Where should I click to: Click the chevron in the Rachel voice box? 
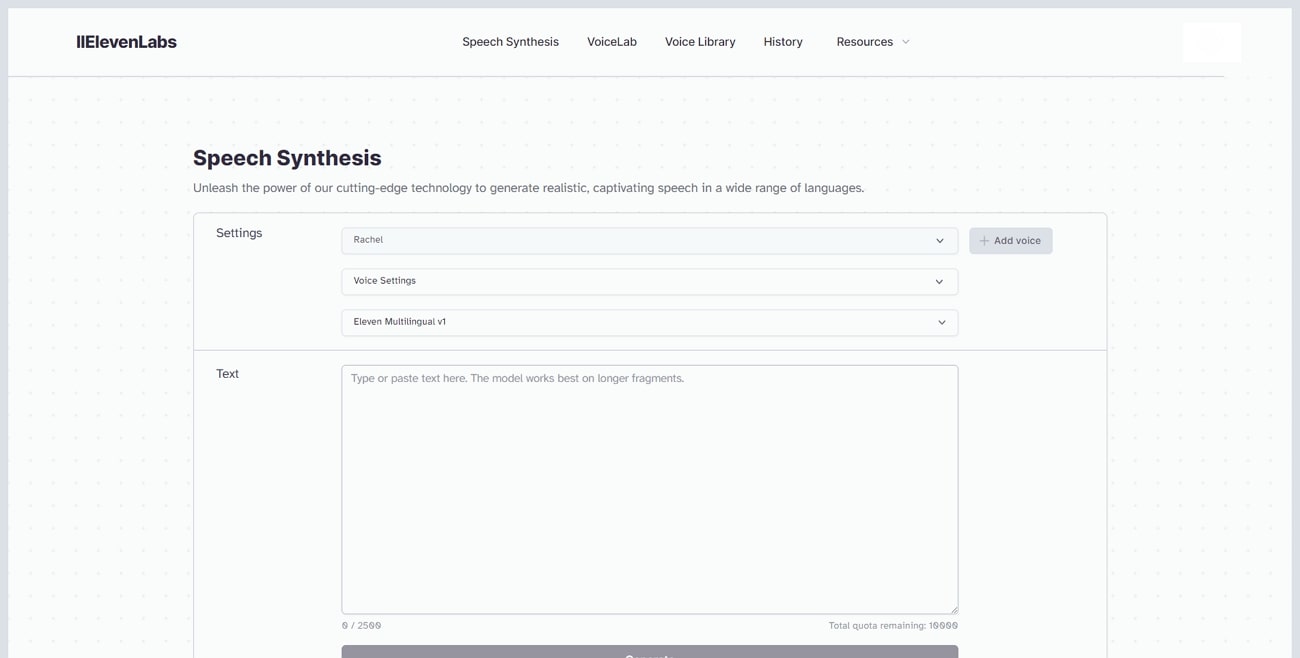(940, 241)
